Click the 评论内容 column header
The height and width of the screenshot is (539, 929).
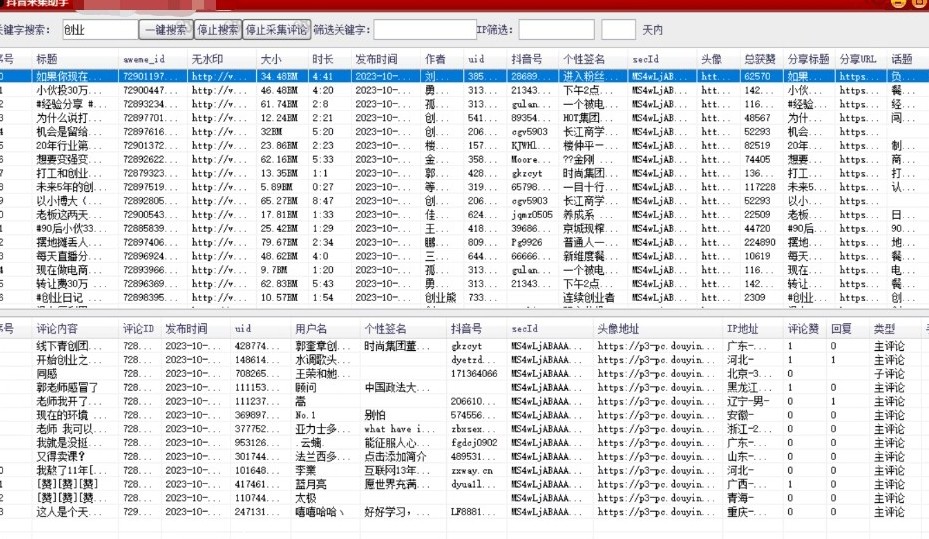[57, 329]
